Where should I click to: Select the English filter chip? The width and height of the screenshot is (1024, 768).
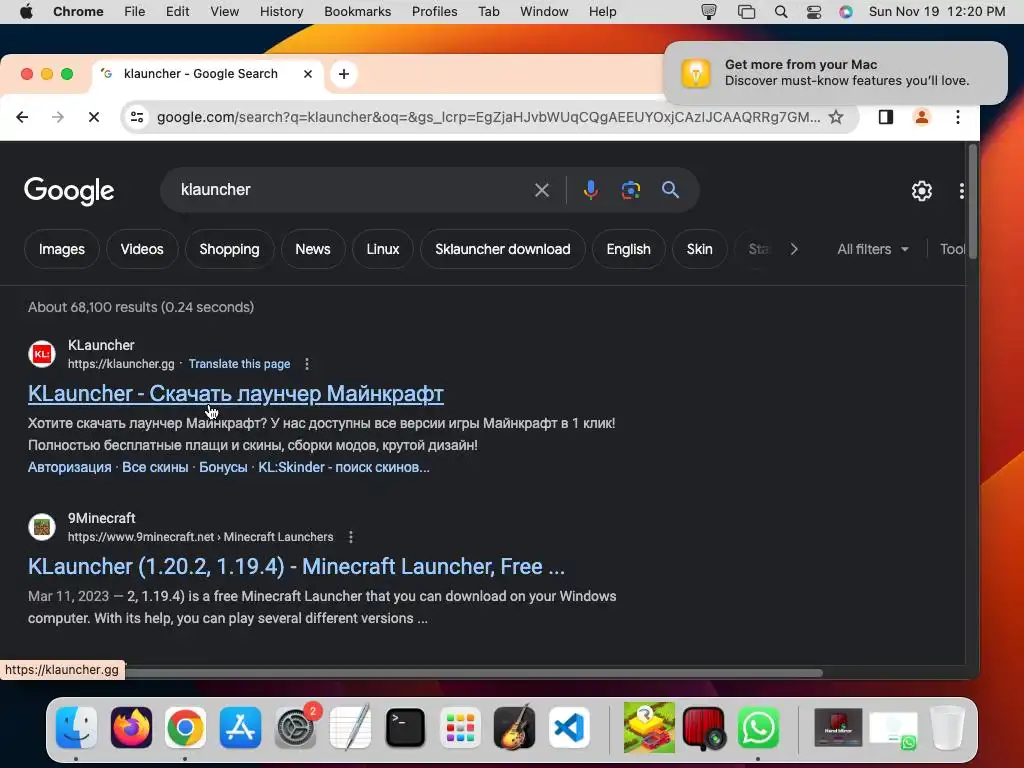point(628,249)
